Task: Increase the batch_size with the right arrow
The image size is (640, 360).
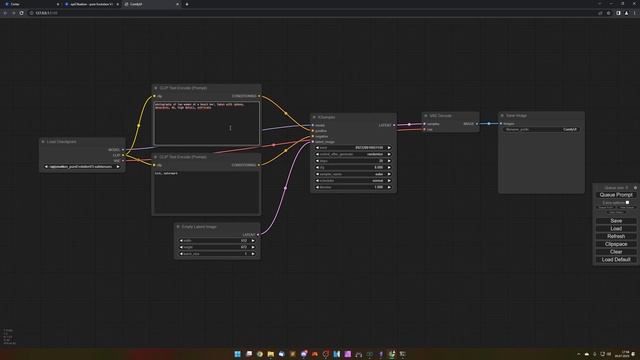Action: (x=253, y=254)
